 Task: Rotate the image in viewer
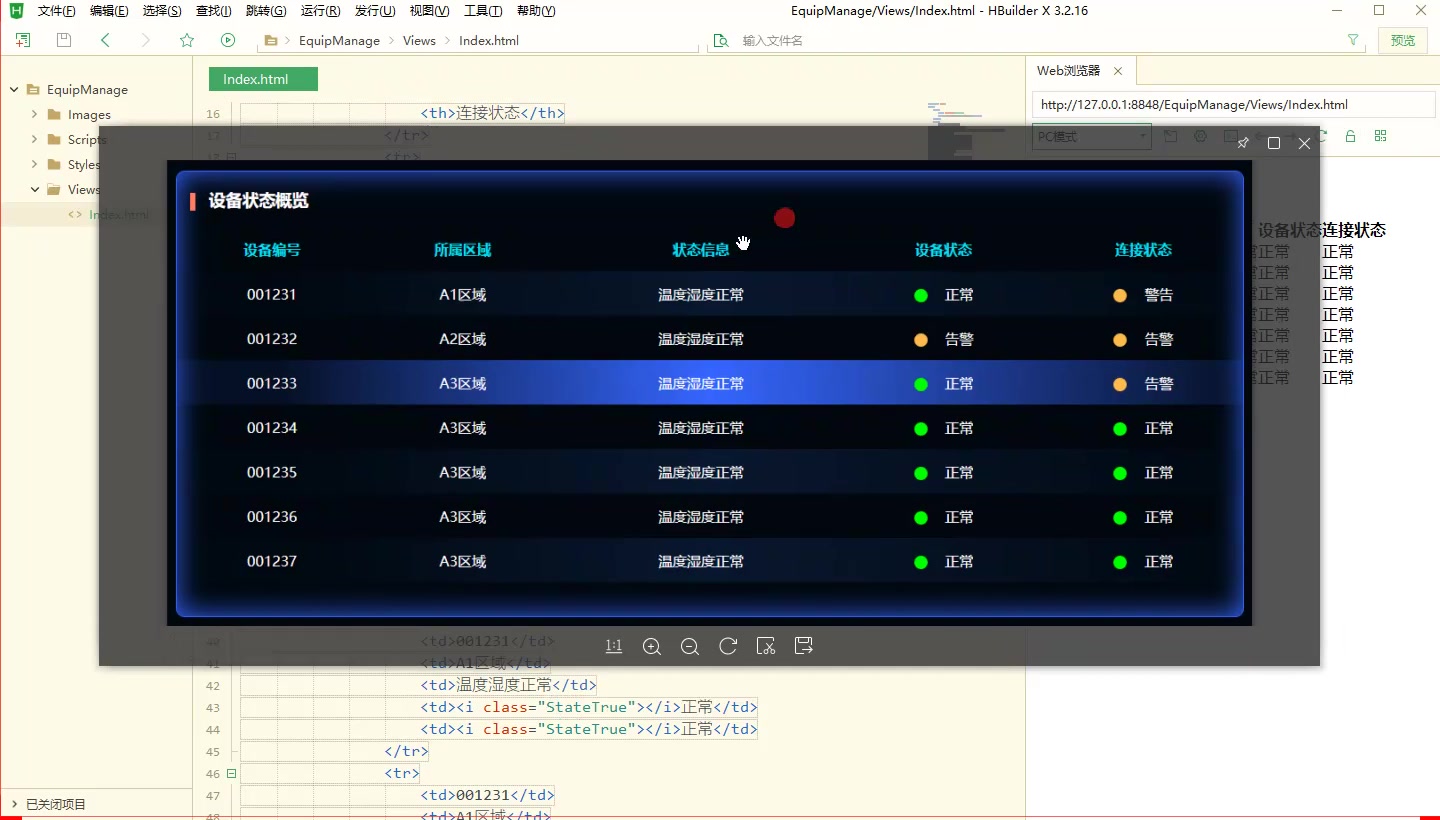coord(728,646)
